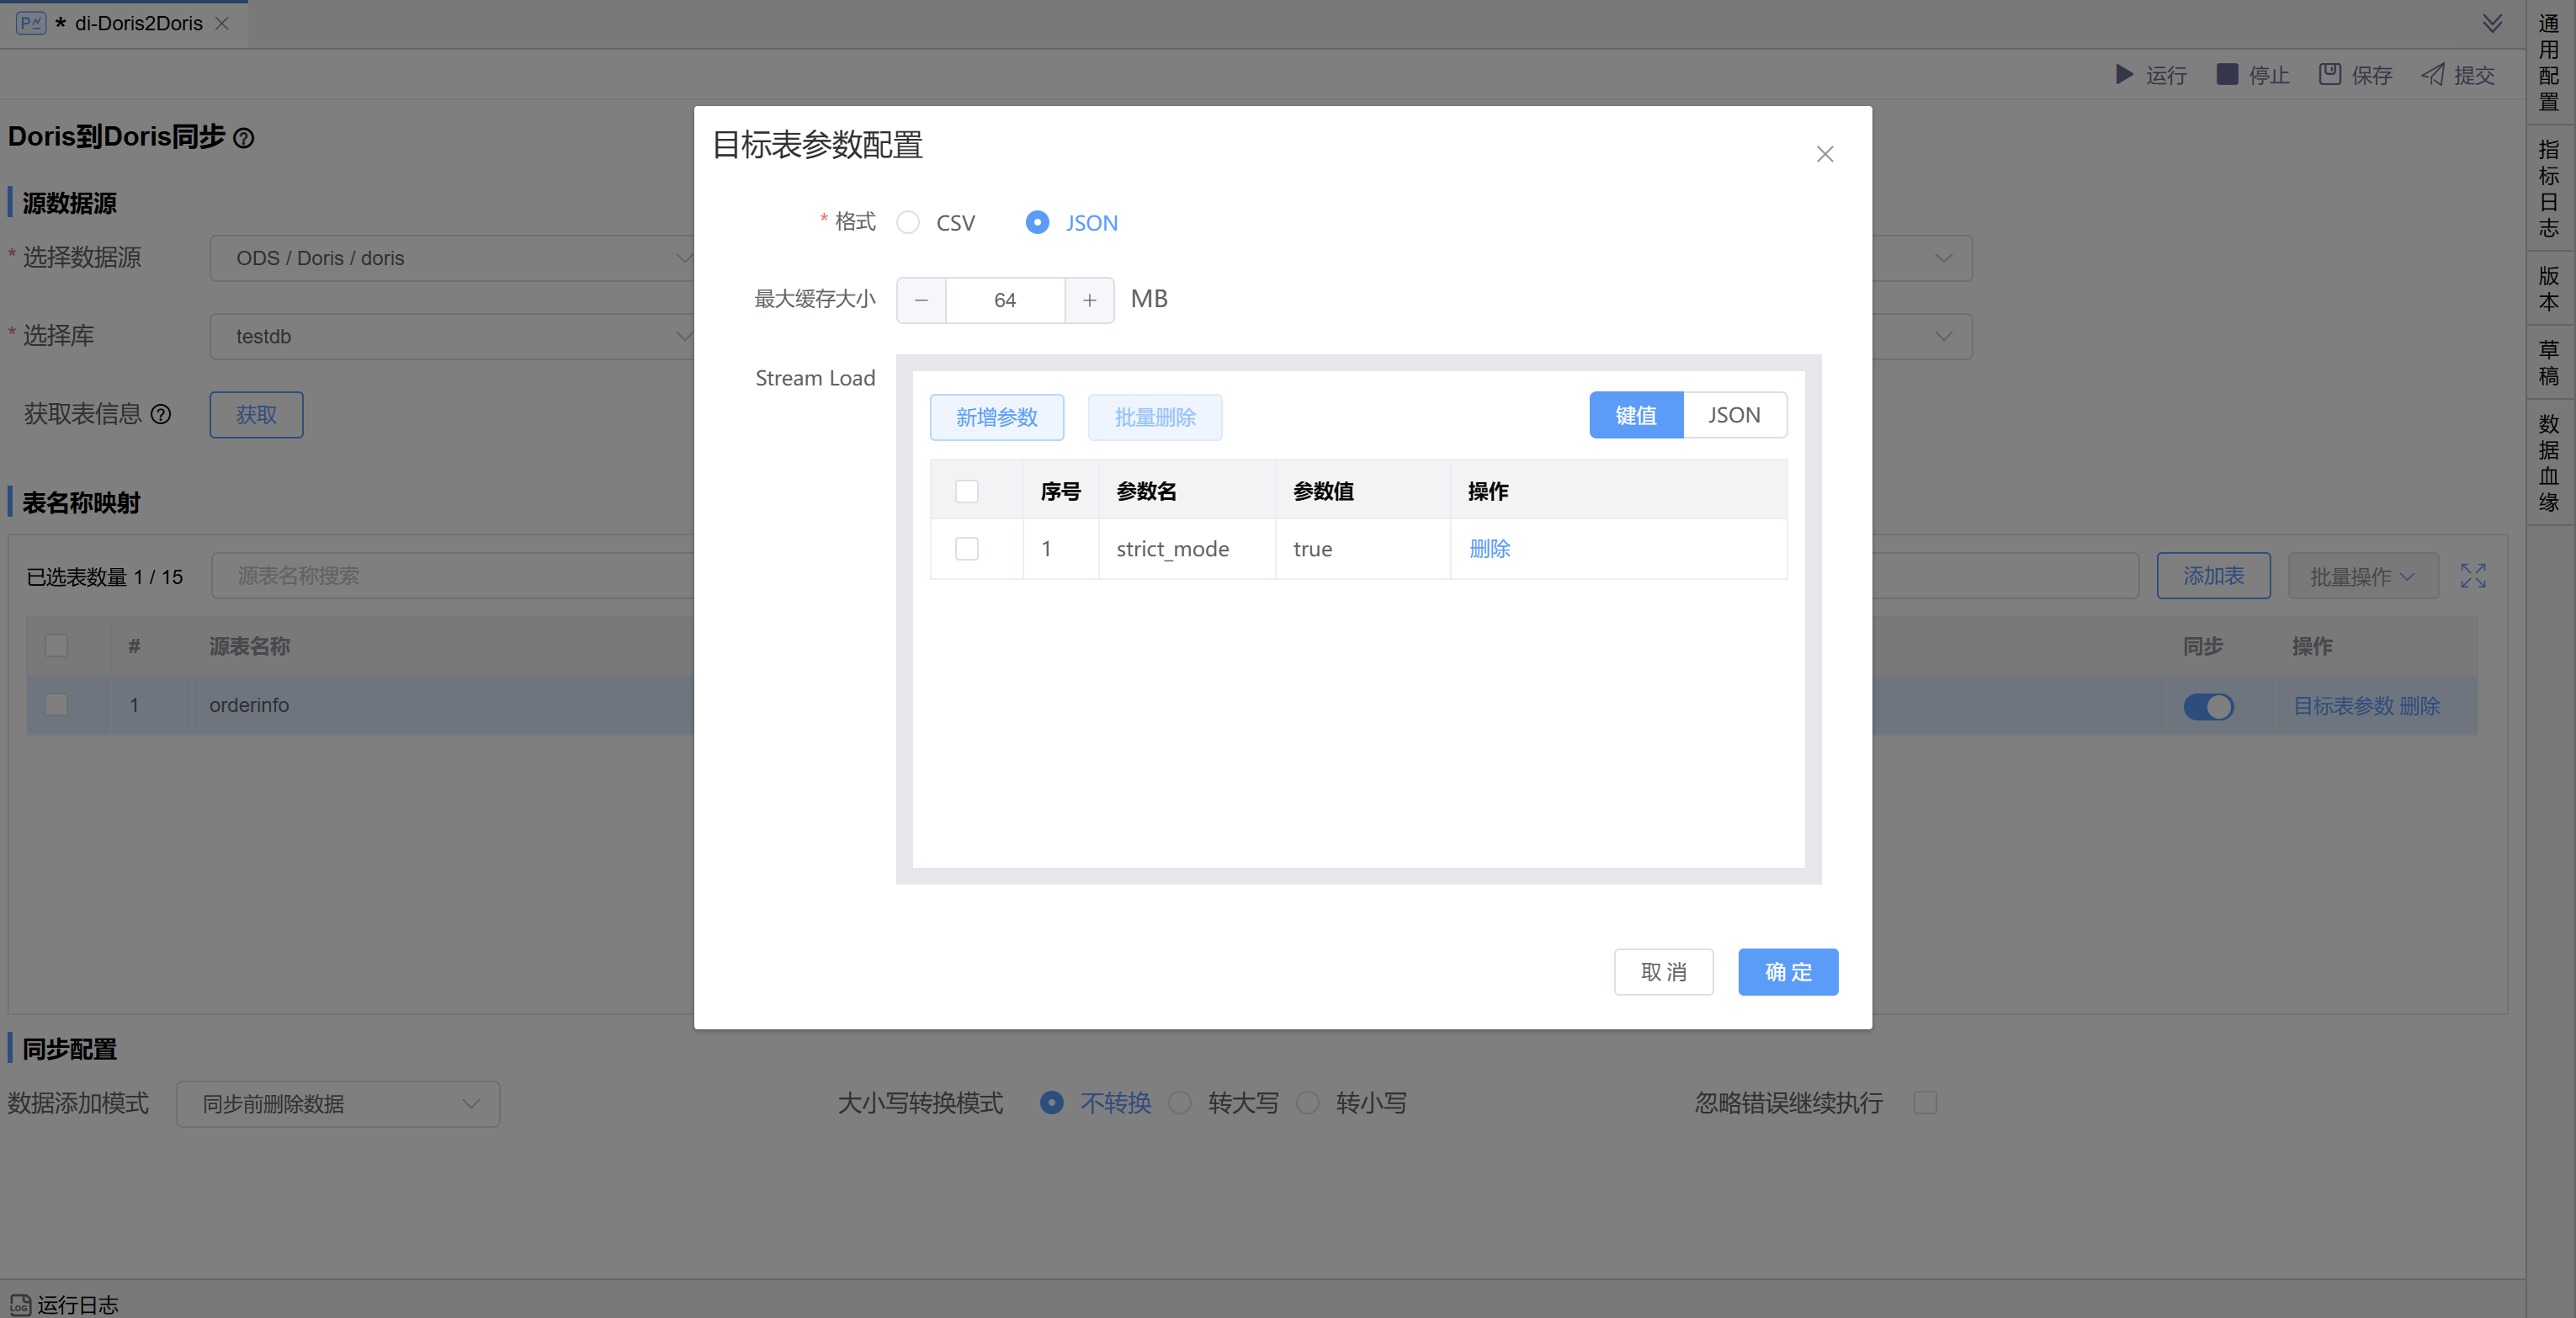The height and width of the screenshot is (1318, 2576).
Task: Click the Save (保存) icon
Action: [x=2330, y=75]
